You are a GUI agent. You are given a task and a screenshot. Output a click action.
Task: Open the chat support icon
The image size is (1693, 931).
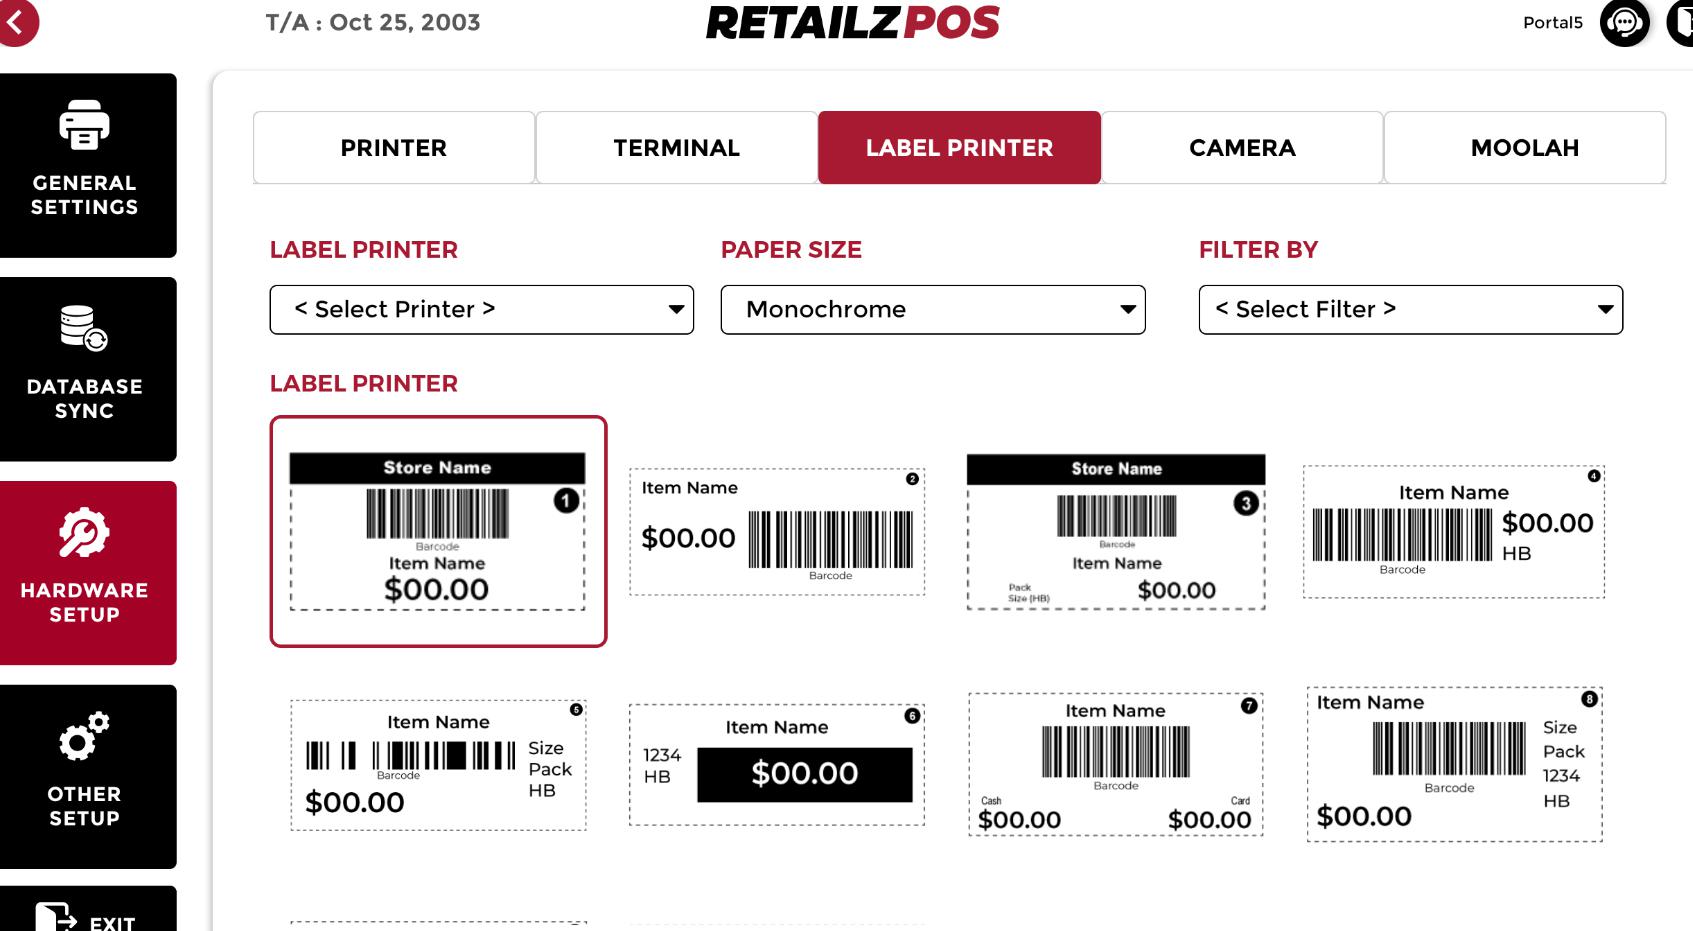coord(1624,22)
